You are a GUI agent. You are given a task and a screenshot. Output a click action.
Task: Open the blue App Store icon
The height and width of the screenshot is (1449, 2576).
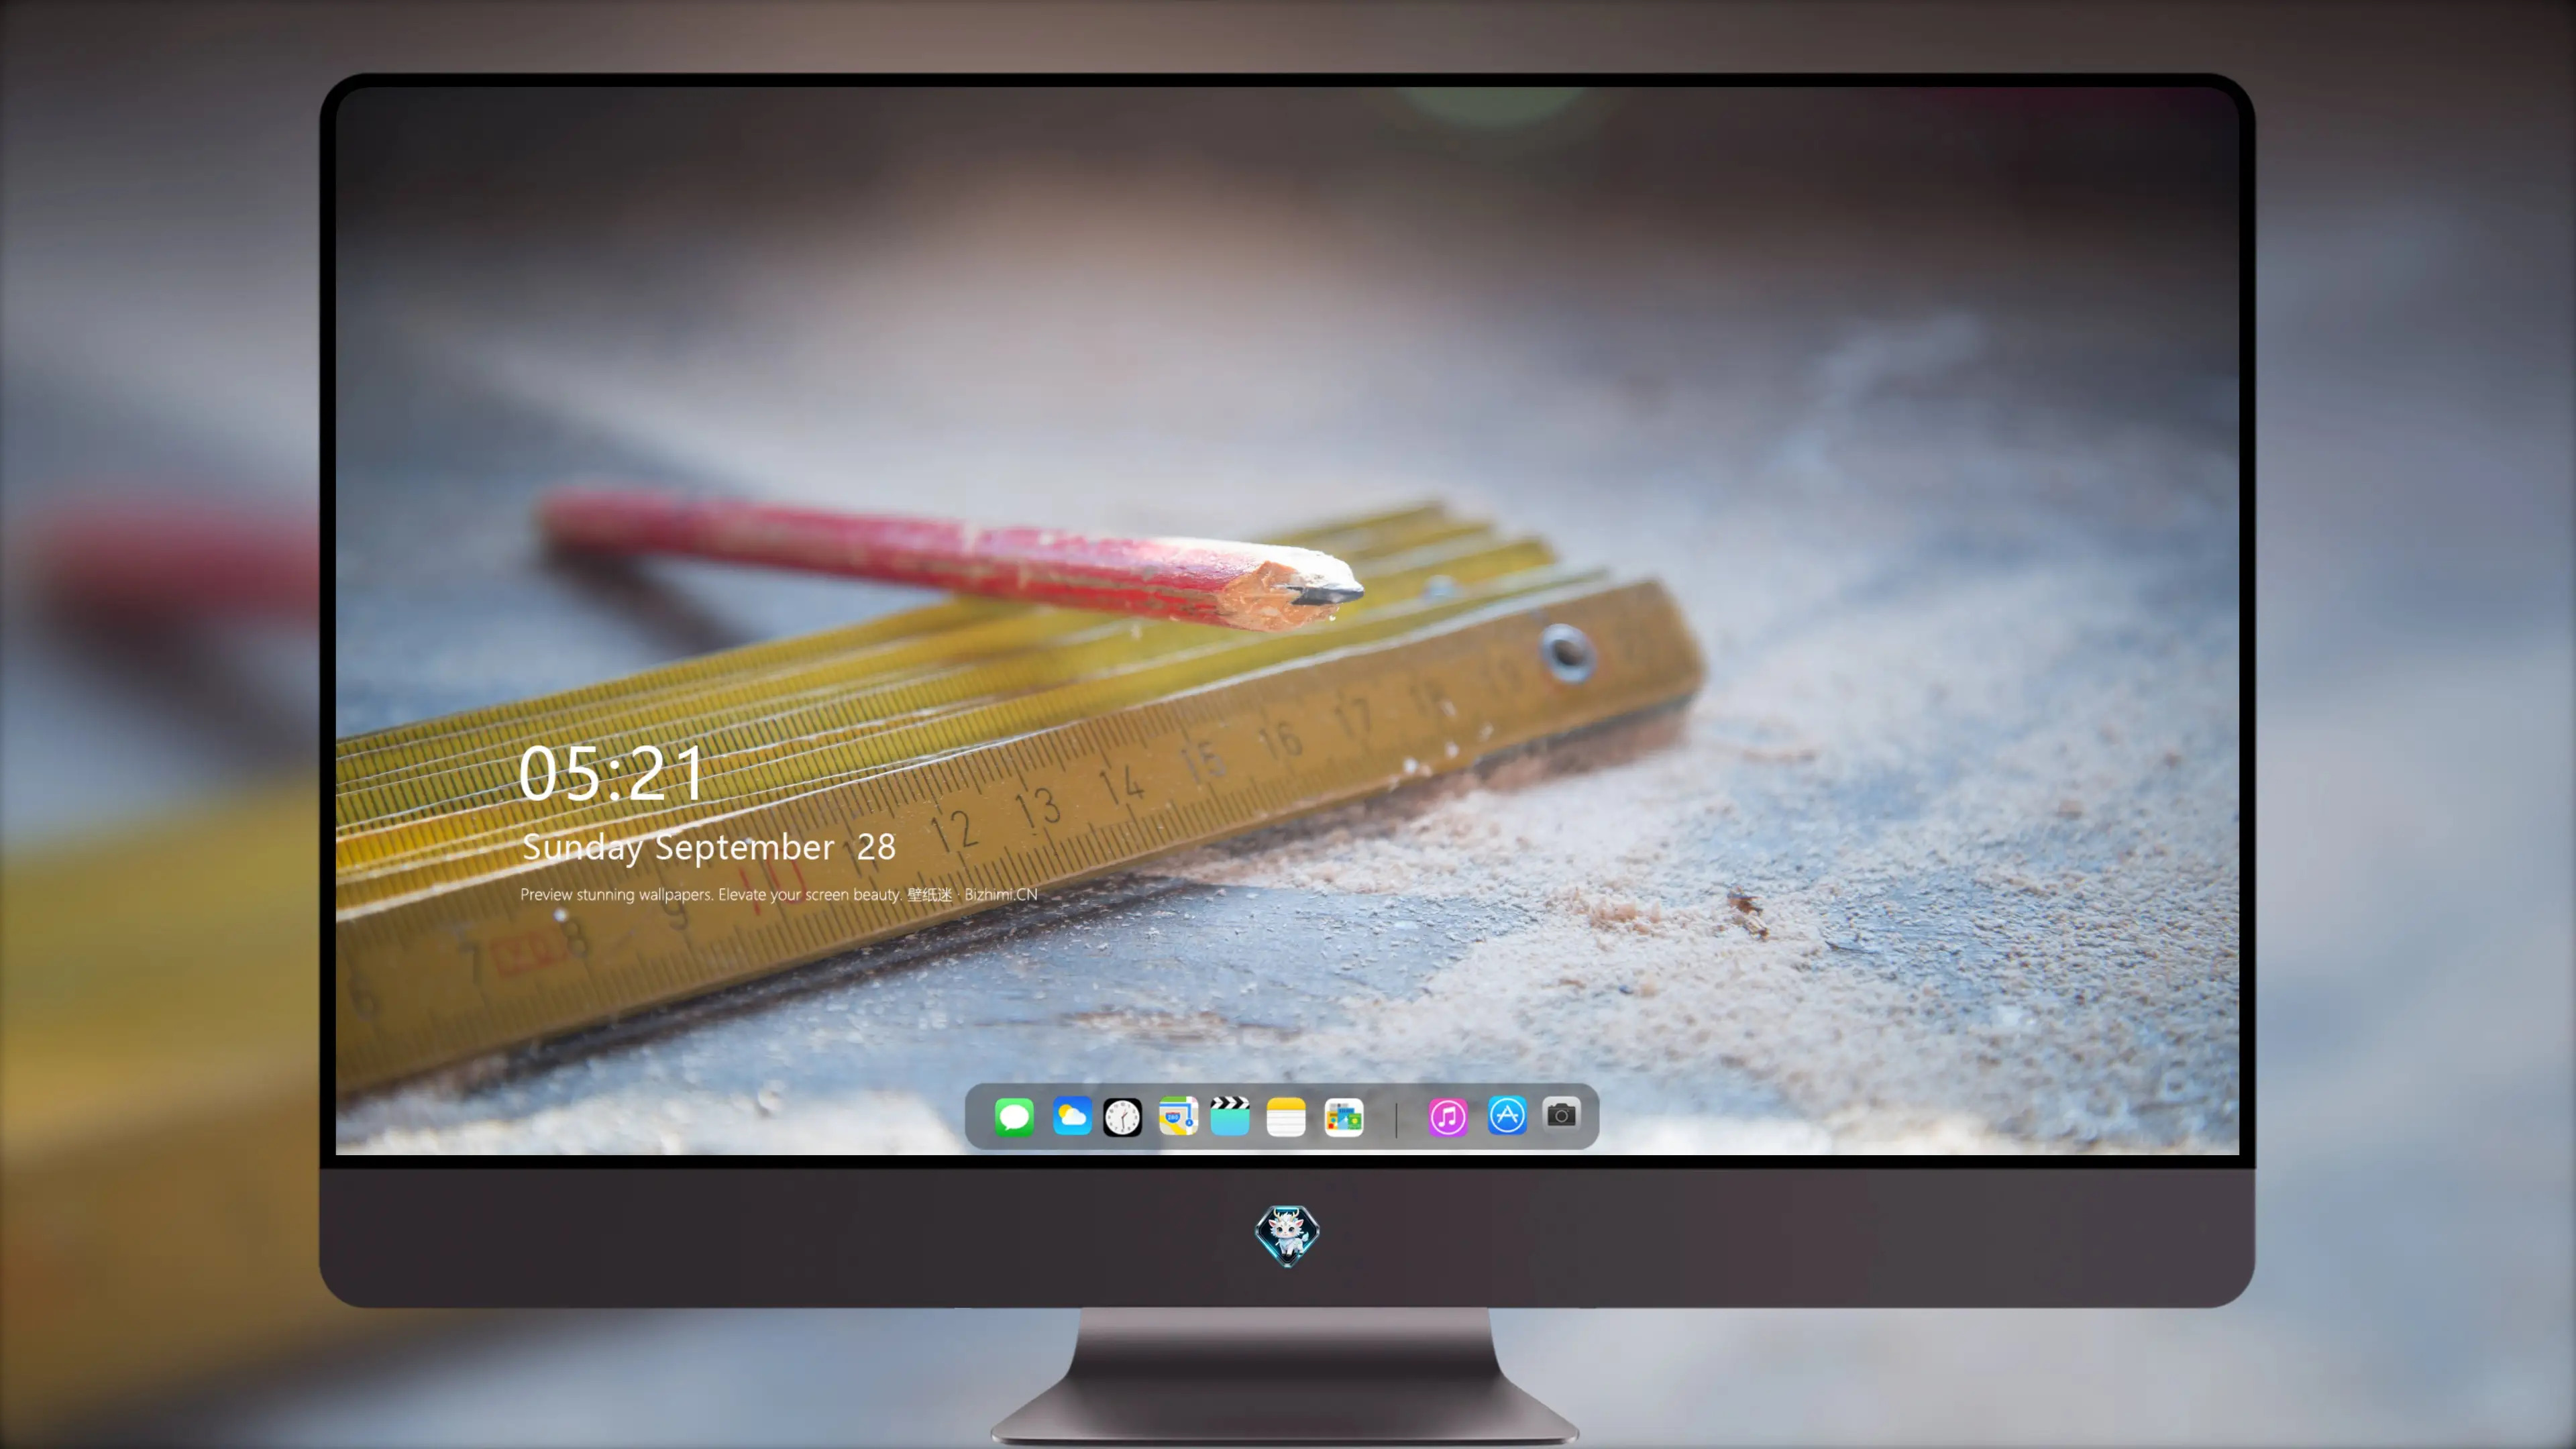[1507, 1115]
